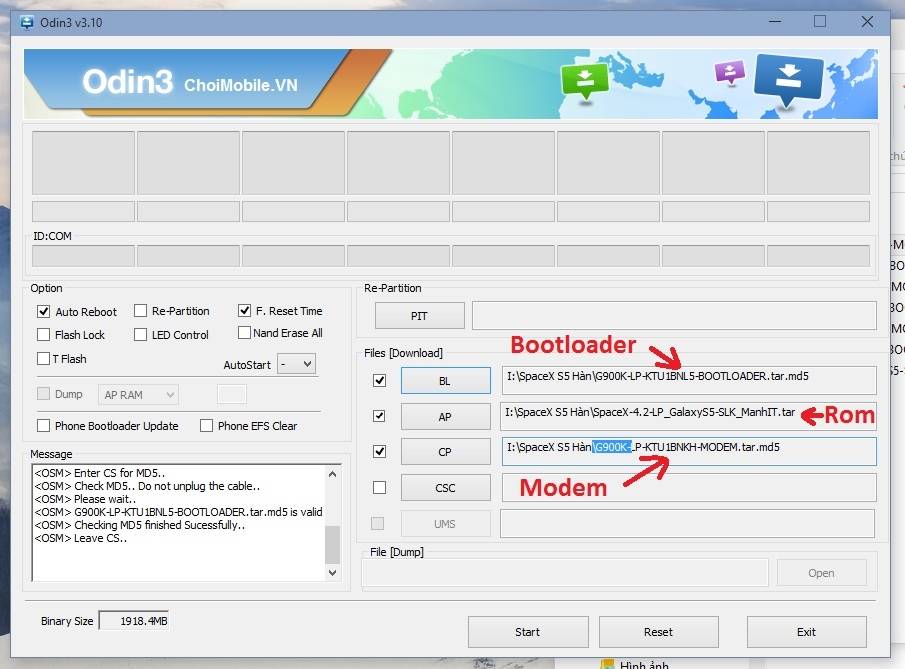This screenshot has height=669, width=905.
Task: Click '<OSM> Please wait..' log line
Action: (85, 499)
